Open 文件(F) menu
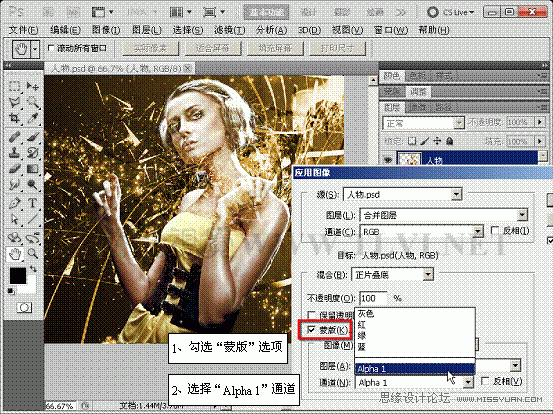Image resolution: width=553 pixels, height=414 pixels. tap(23, 30)
